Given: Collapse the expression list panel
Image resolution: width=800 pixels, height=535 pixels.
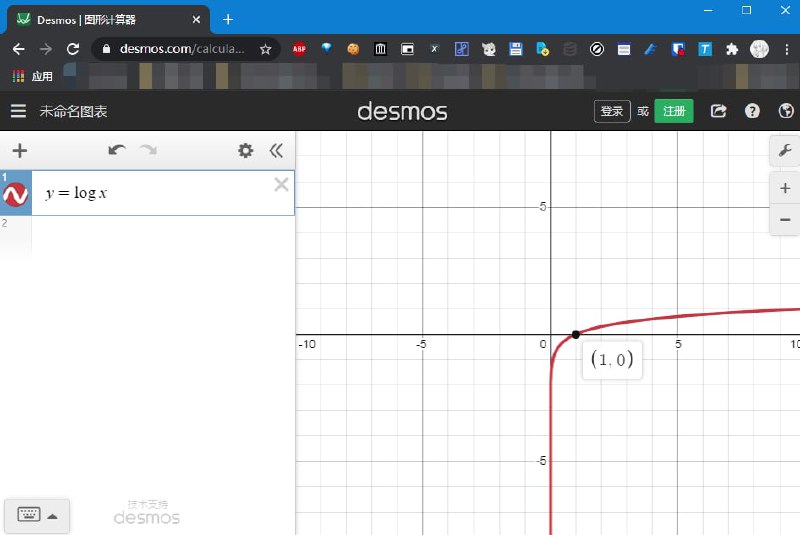Looking at the screenshot, I should click(277, 151).
